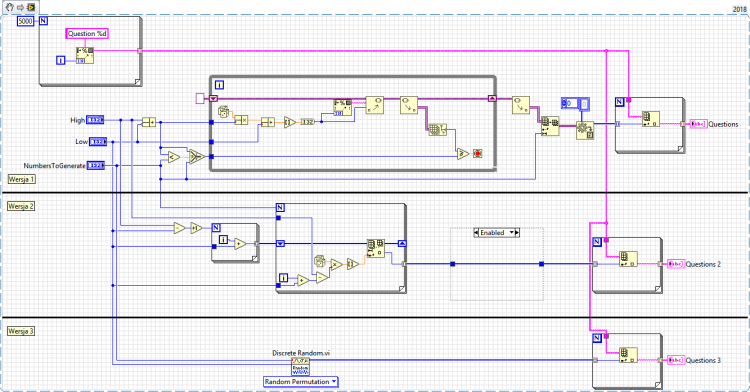This screenshot has height=392, width=750.
Task: Open the Random Permutation enum dropdown
Action: click(301, 381)
